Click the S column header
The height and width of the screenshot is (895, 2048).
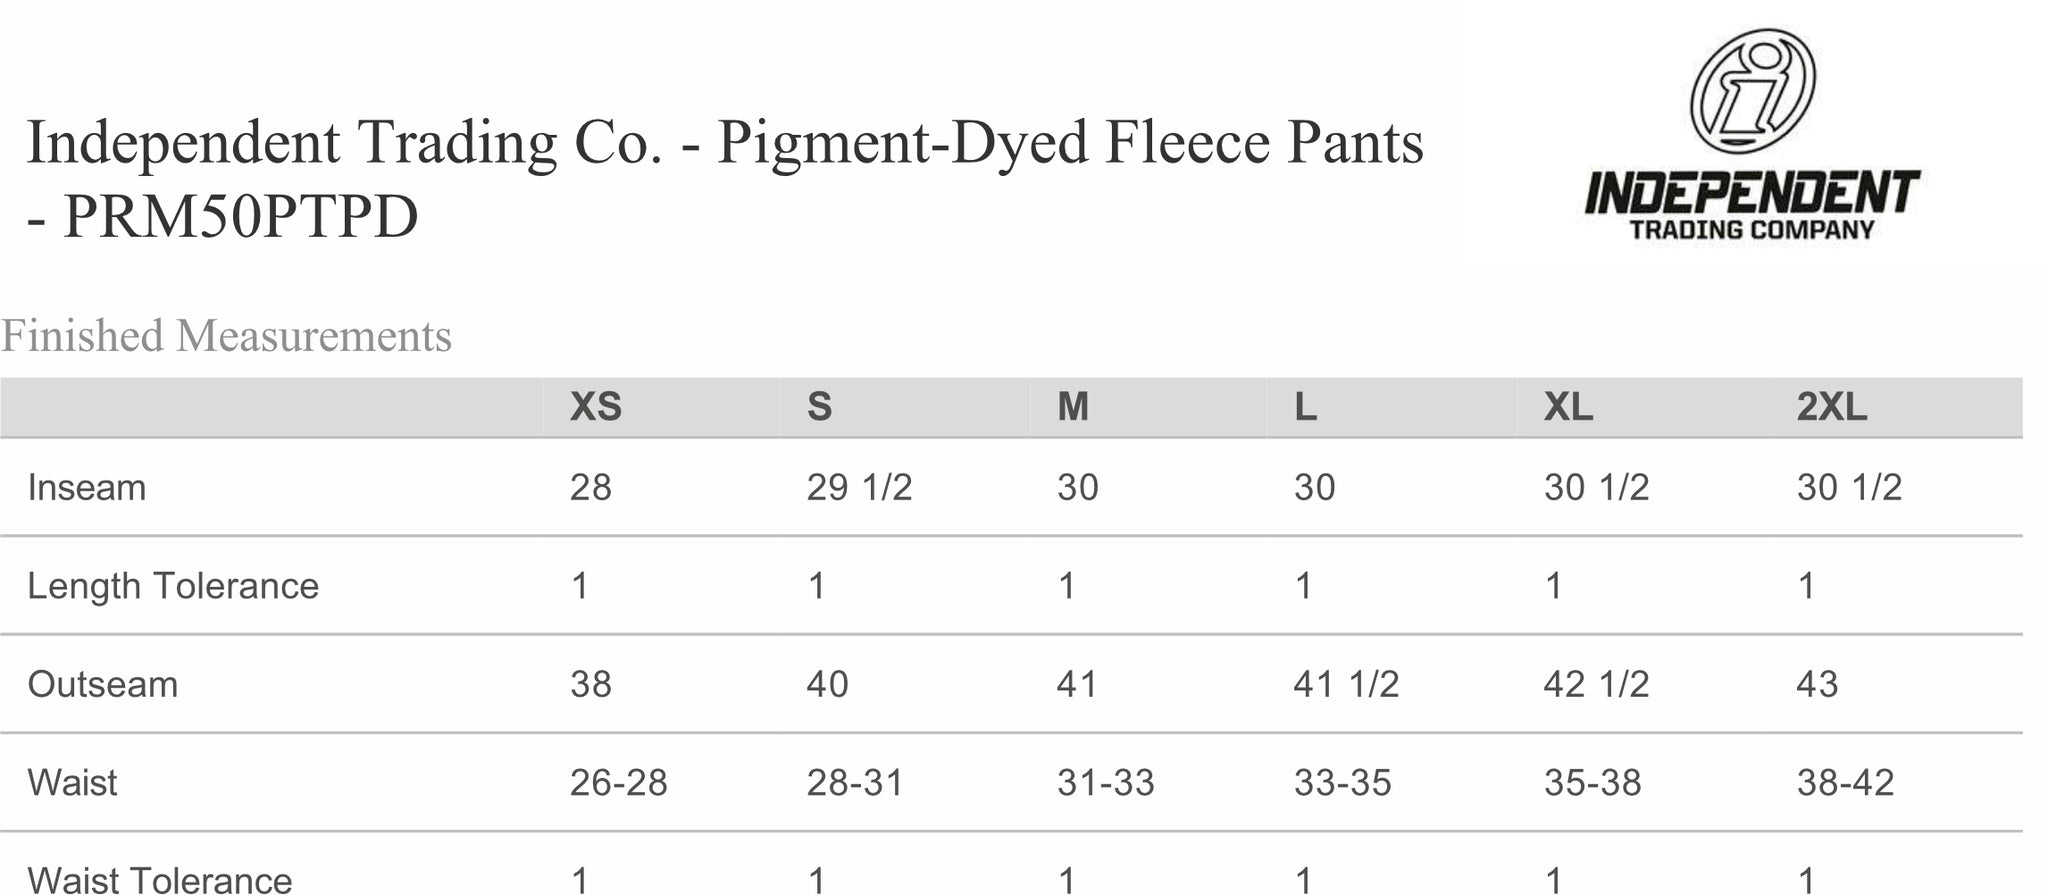820,407
